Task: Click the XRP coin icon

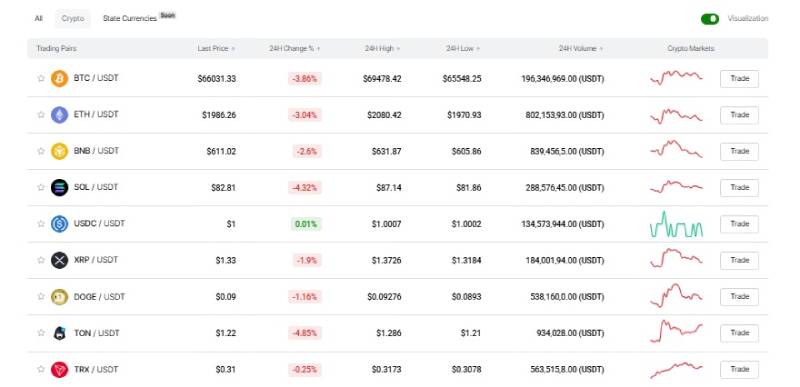Action: (59, 260)
